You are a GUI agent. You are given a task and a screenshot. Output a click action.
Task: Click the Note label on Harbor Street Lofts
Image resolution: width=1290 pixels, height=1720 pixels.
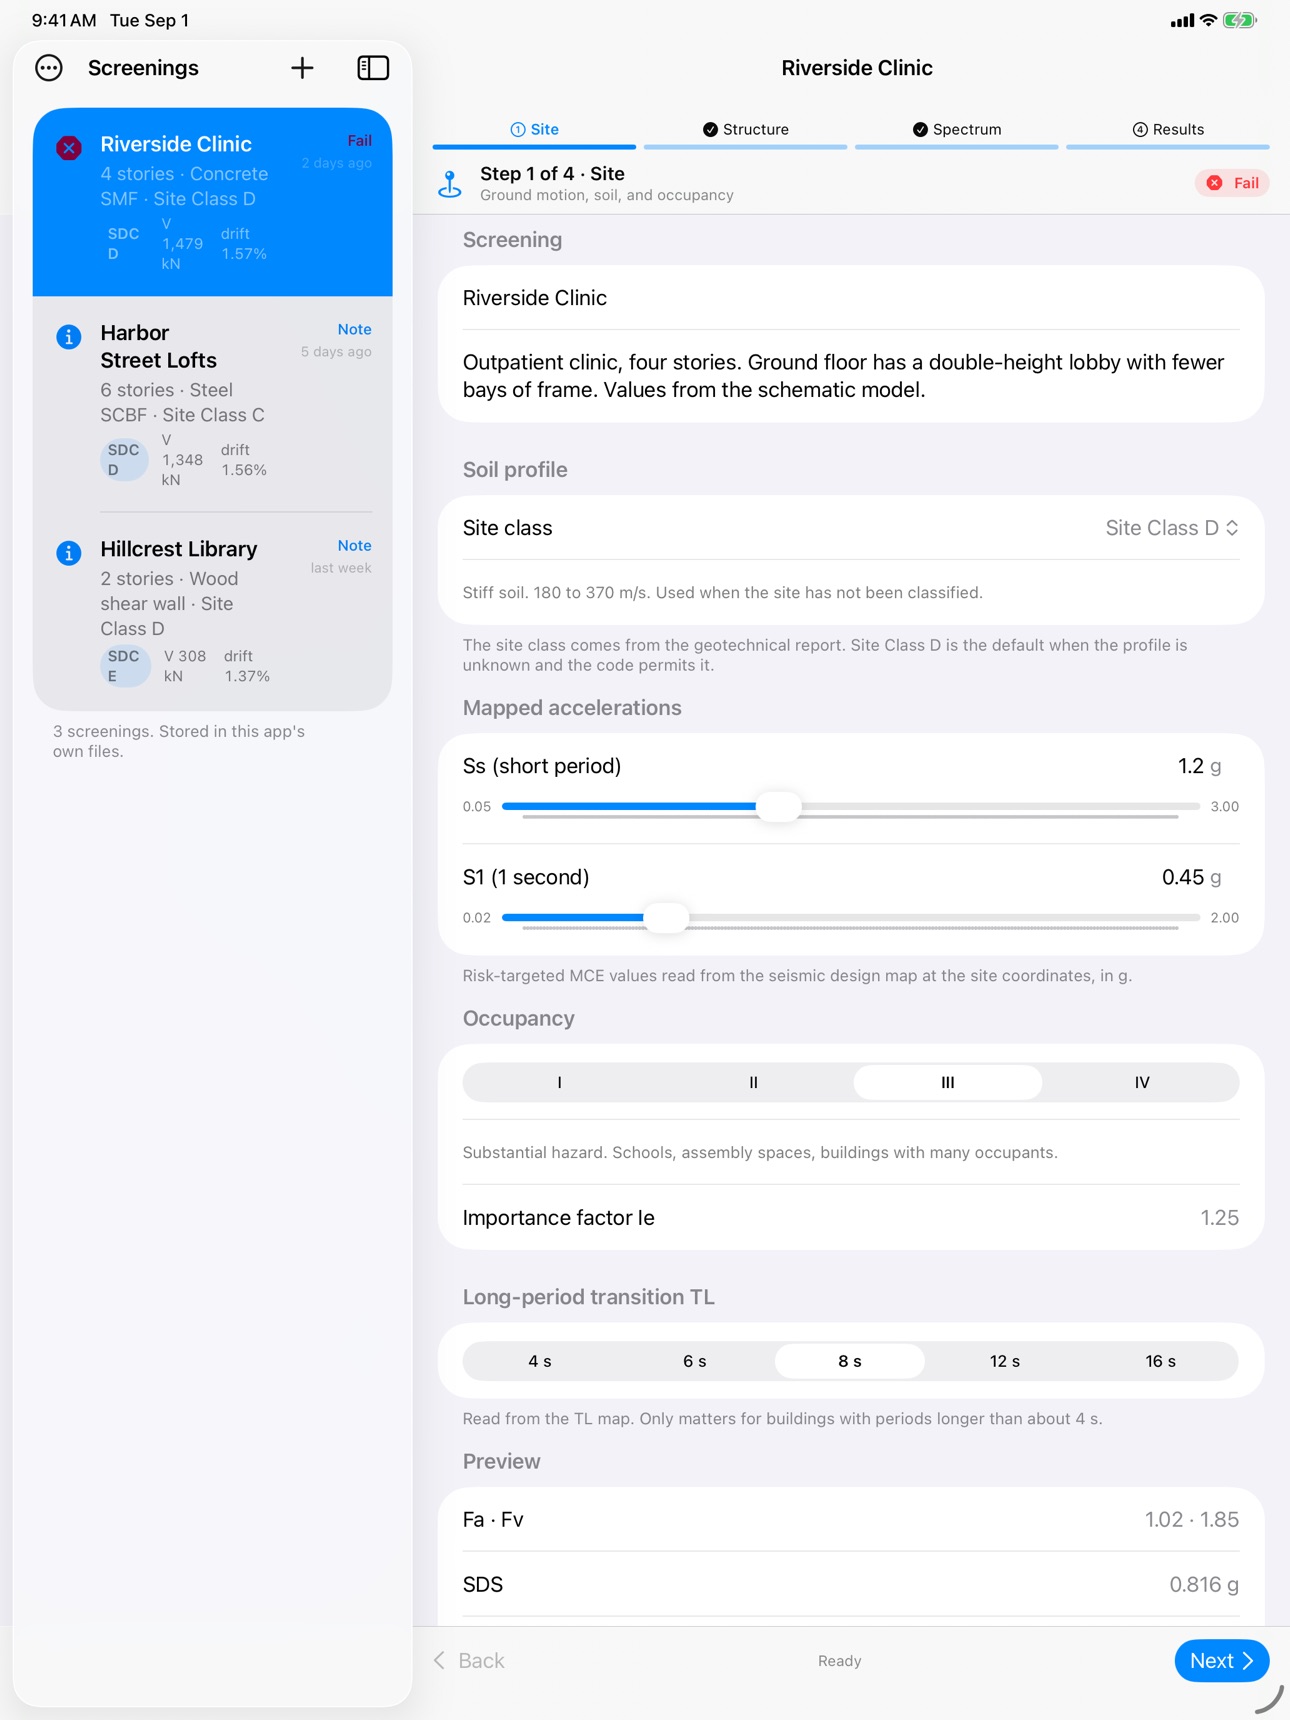(354, 330)
